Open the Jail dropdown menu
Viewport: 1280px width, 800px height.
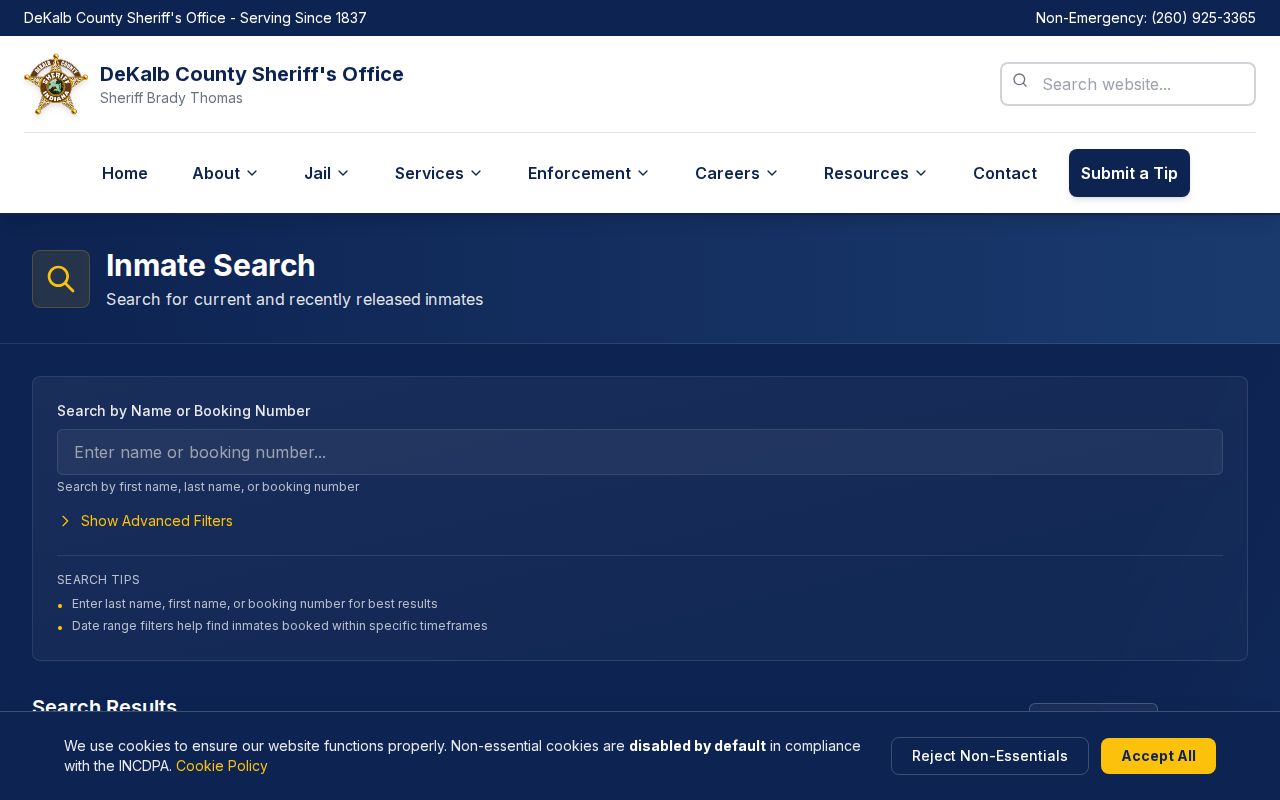pyautogui.click(x=327, y=173)
